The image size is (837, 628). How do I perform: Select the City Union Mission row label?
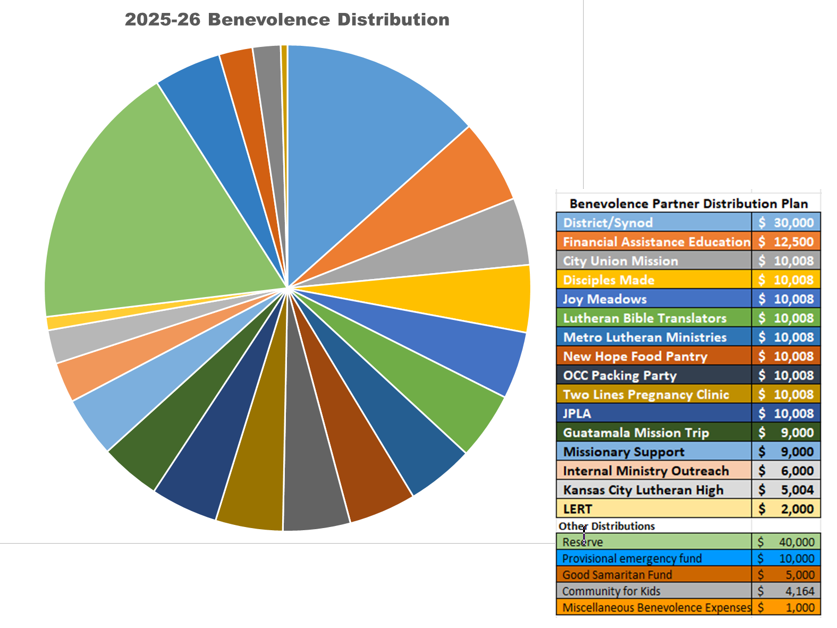pyautogui.click(x=653, y=261)
